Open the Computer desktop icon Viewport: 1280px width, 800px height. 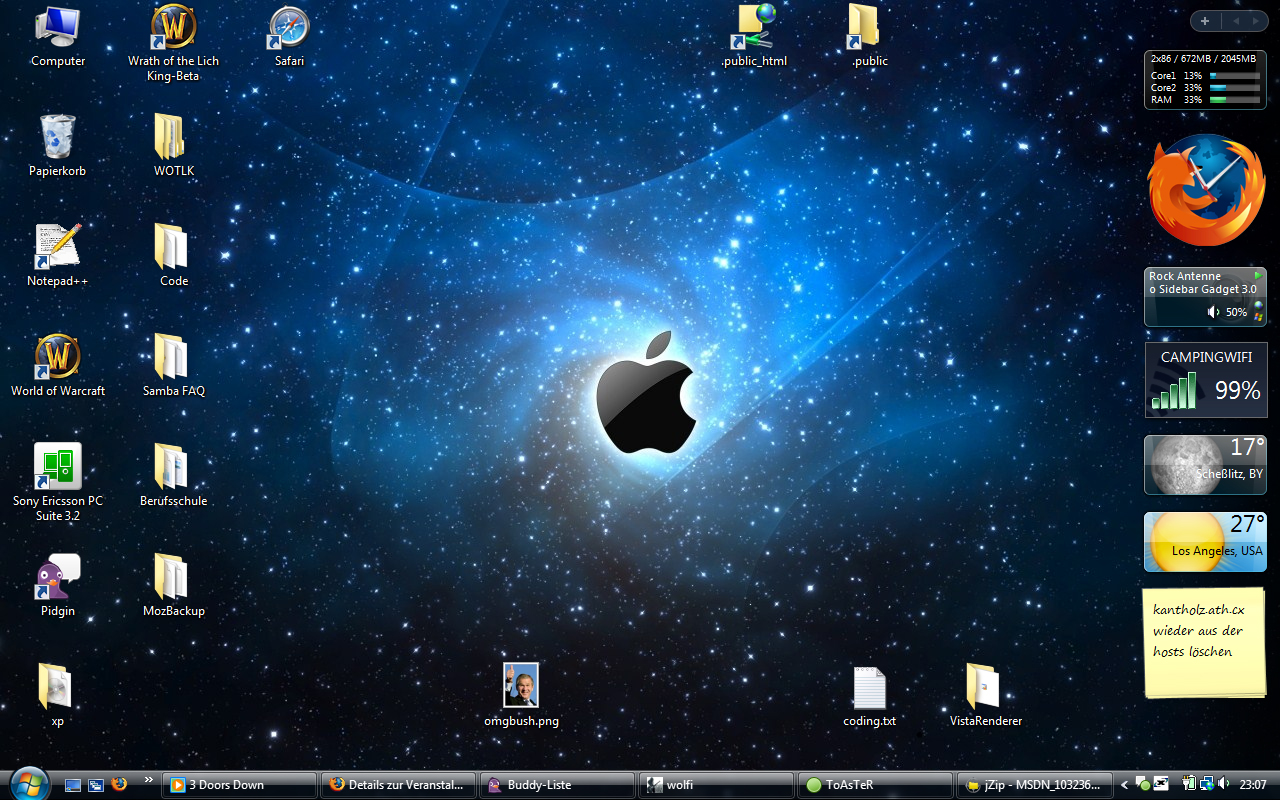click(58, 27)
